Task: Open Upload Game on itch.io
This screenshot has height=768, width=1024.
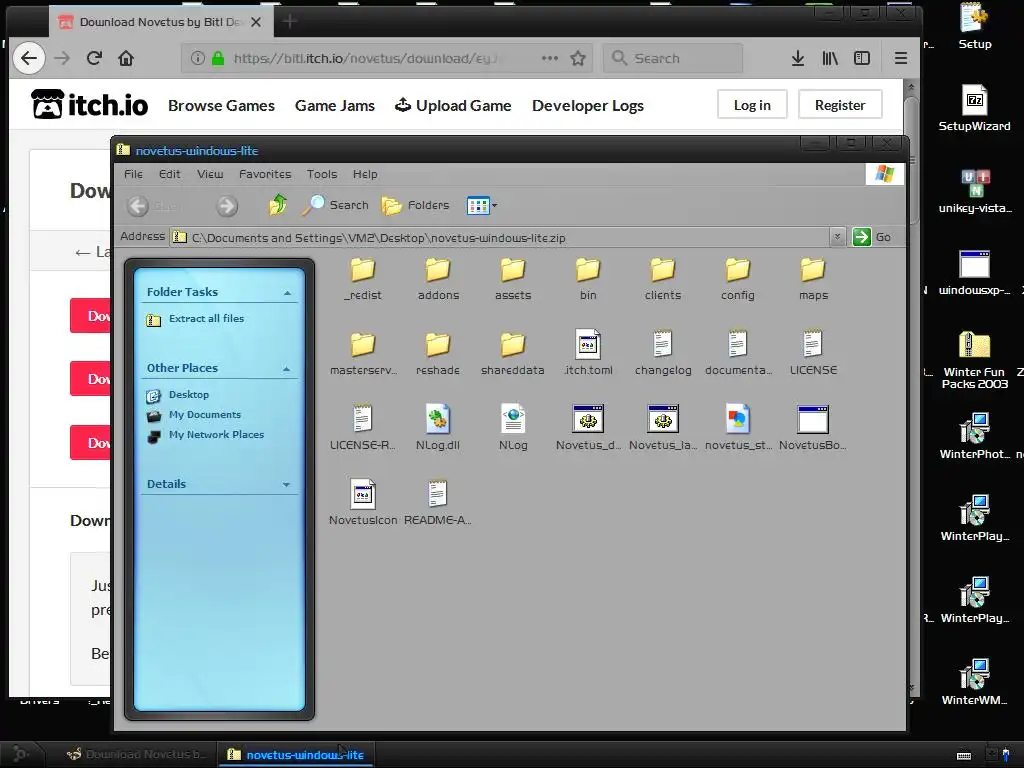Action: (x=453, y=106)
